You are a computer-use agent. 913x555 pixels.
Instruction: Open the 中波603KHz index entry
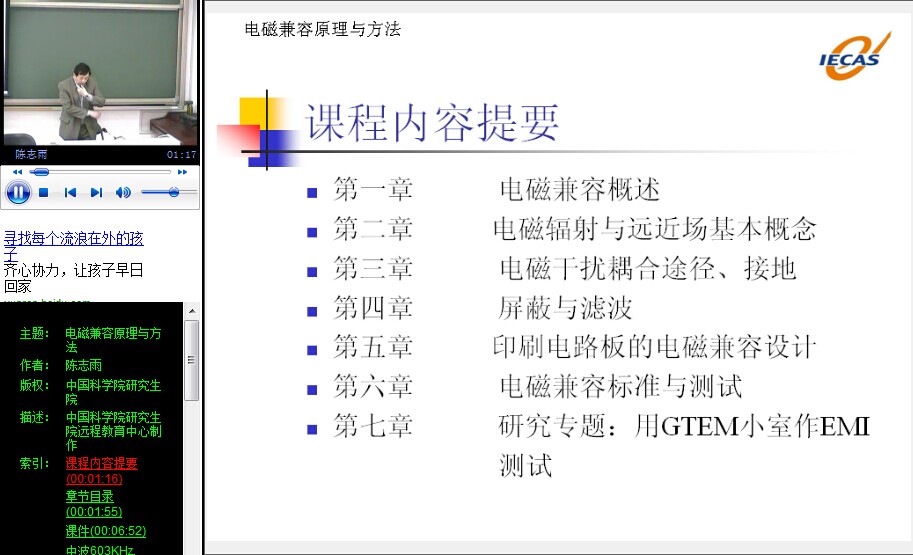point(100,550)
